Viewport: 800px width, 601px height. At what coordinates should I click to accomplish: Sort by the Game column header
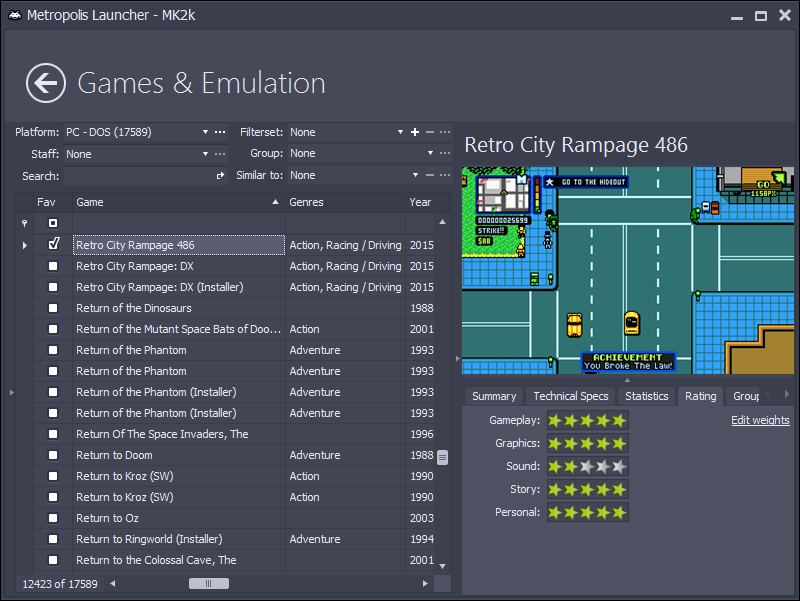[178, 203]
